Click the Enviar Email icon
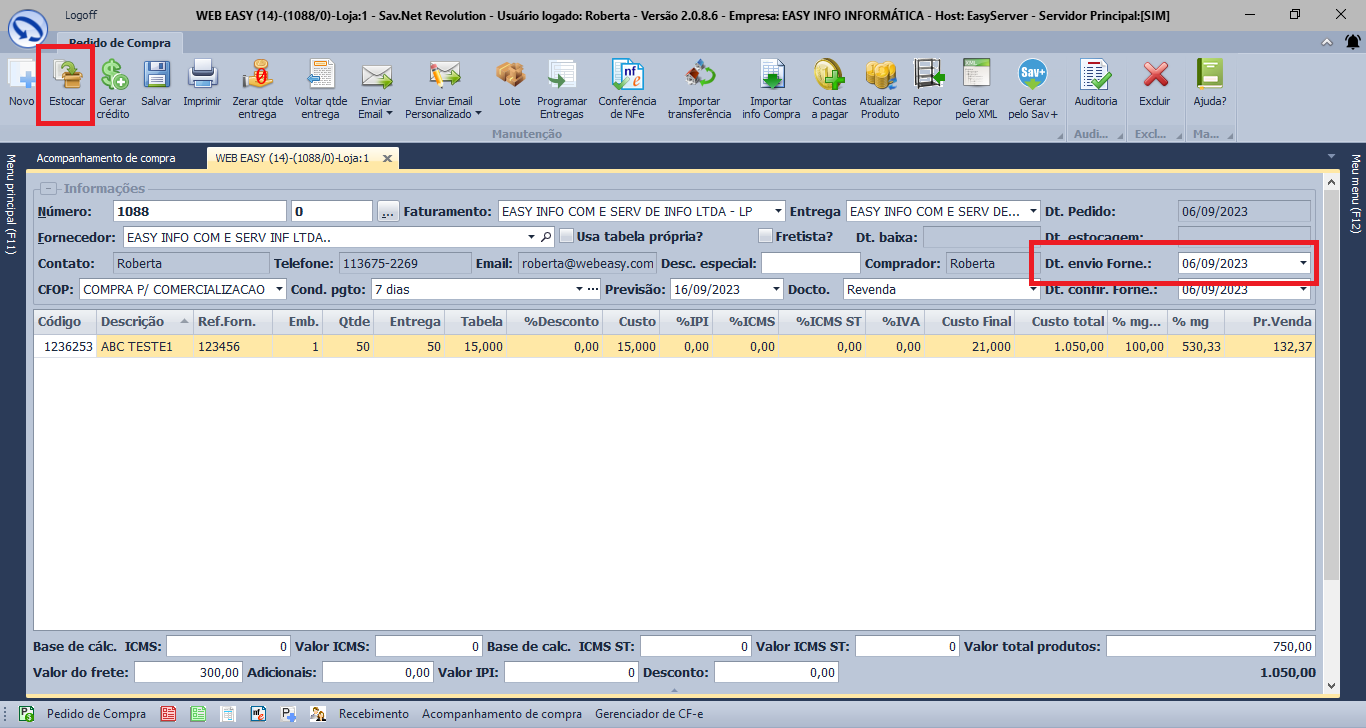The width and height of the screenshot is (1366, 728). [x=376, y=75]
